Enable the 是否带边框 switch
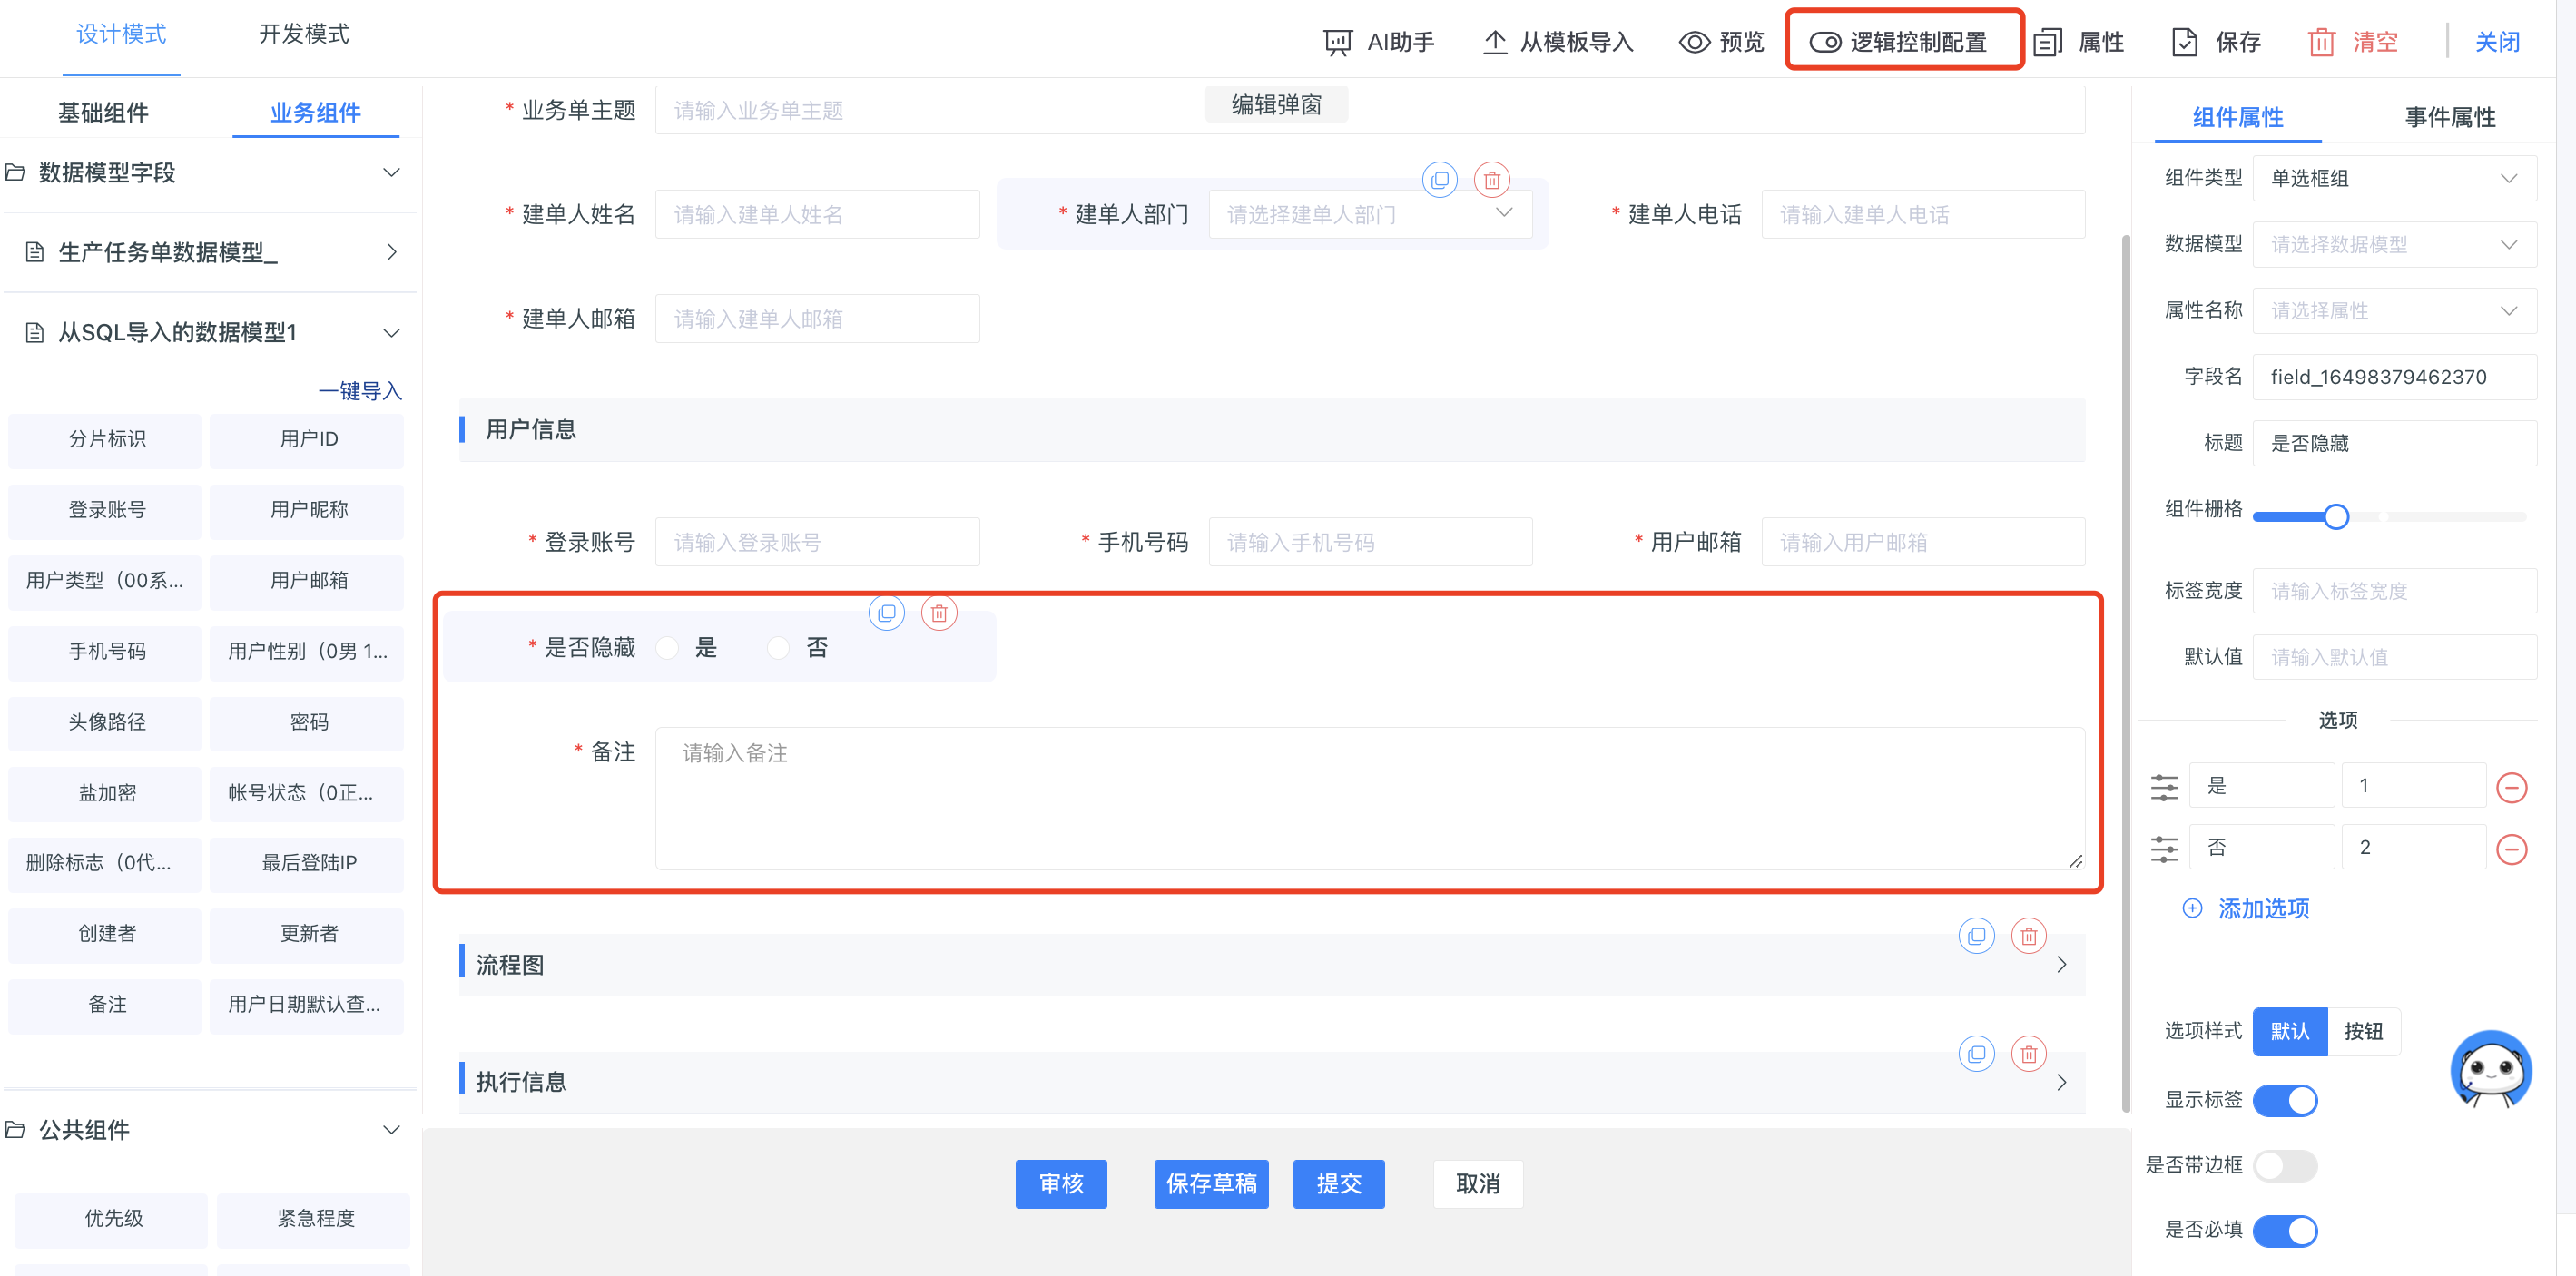 (x=2285, y=1165)
